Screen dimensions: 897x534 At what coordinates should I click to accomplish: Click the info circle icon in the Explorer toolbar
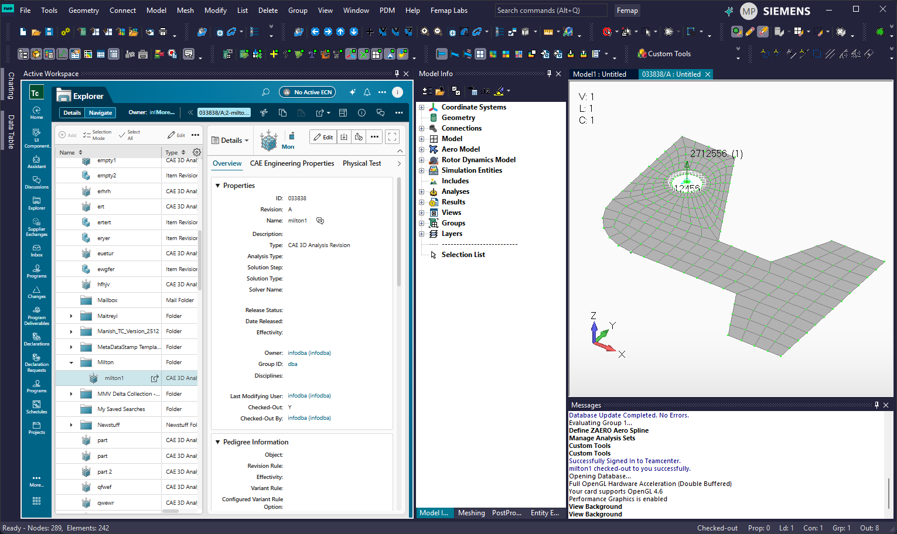pyautogui.click(x=362, y=113)
